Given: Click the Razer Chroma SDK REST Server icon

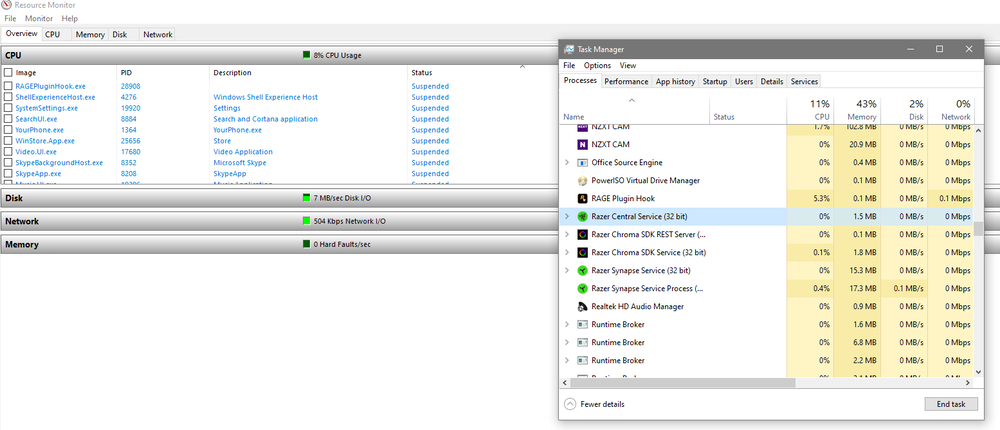Looking at the screenshot, I should click(x=582, y=234).
